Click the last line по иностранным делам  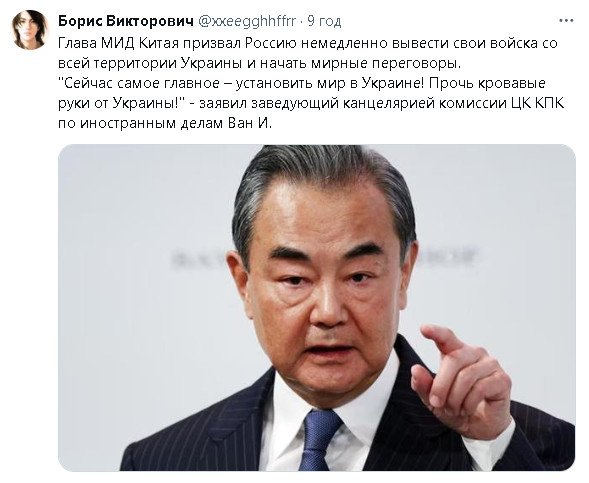[x=165, y=123]
